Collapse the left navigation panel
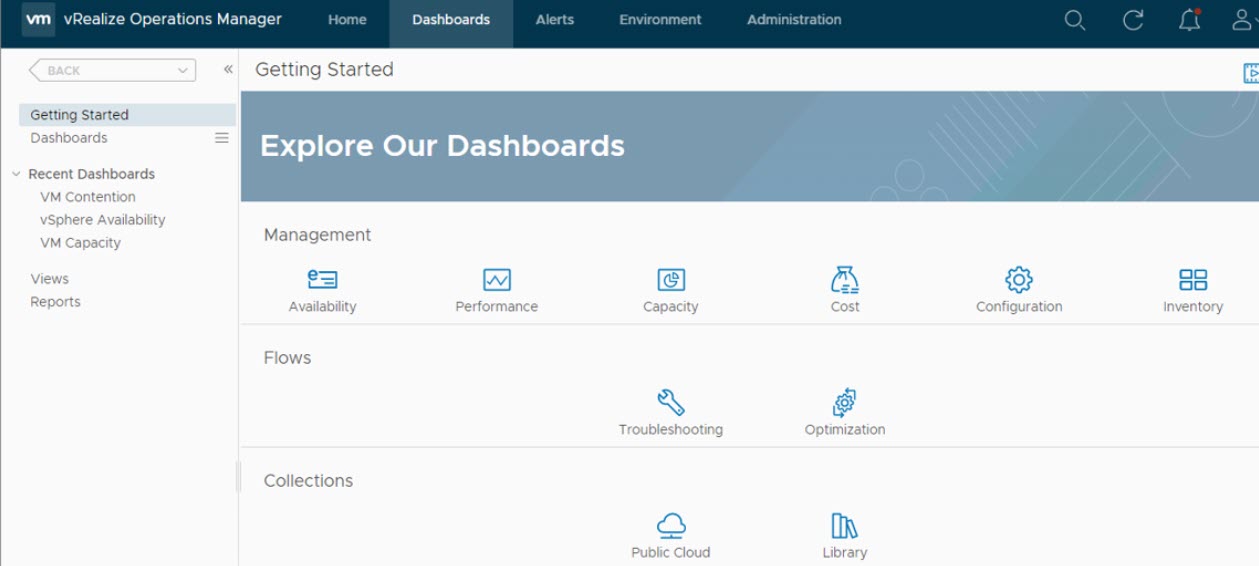Screen dimensions: 1259x566 coord(228,70)
